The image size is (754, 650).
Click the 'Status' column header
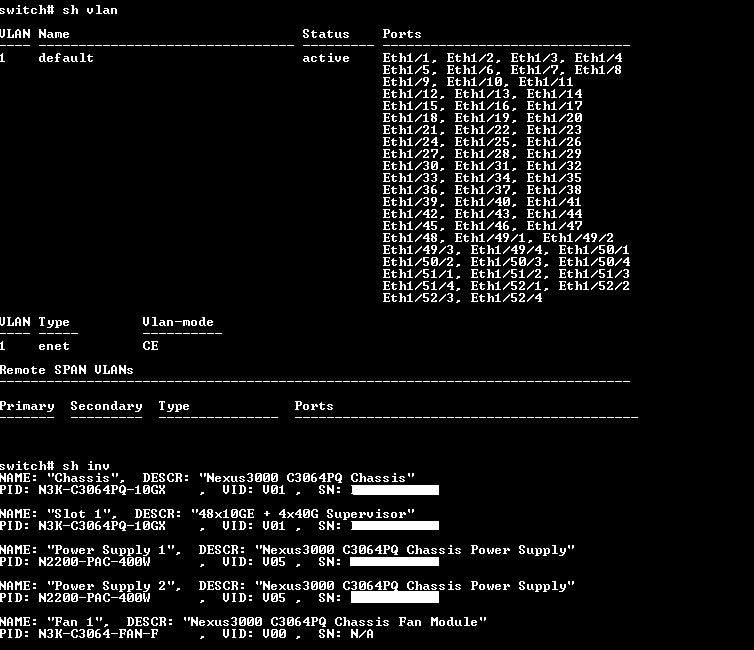326,34
